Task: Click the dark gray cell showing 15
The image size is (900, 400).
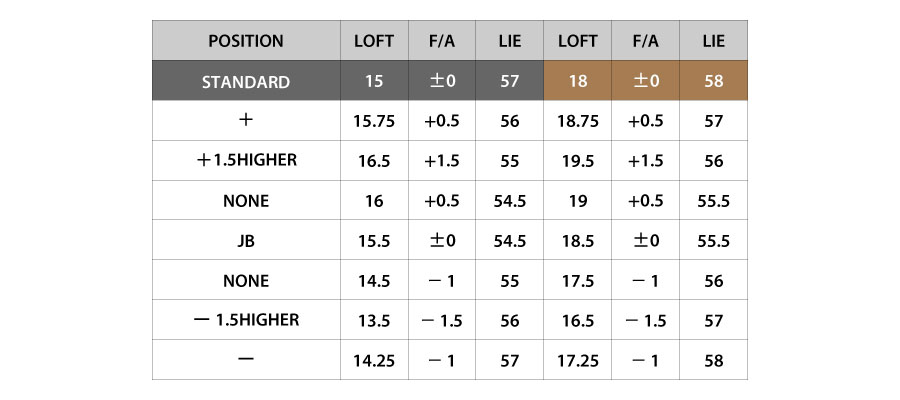Action: 374,81
